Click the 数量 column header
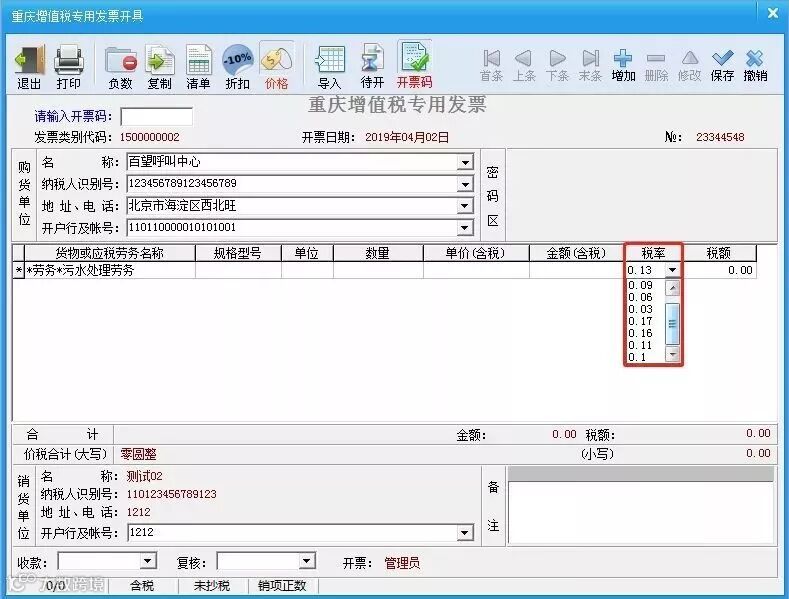 point(378,253)
